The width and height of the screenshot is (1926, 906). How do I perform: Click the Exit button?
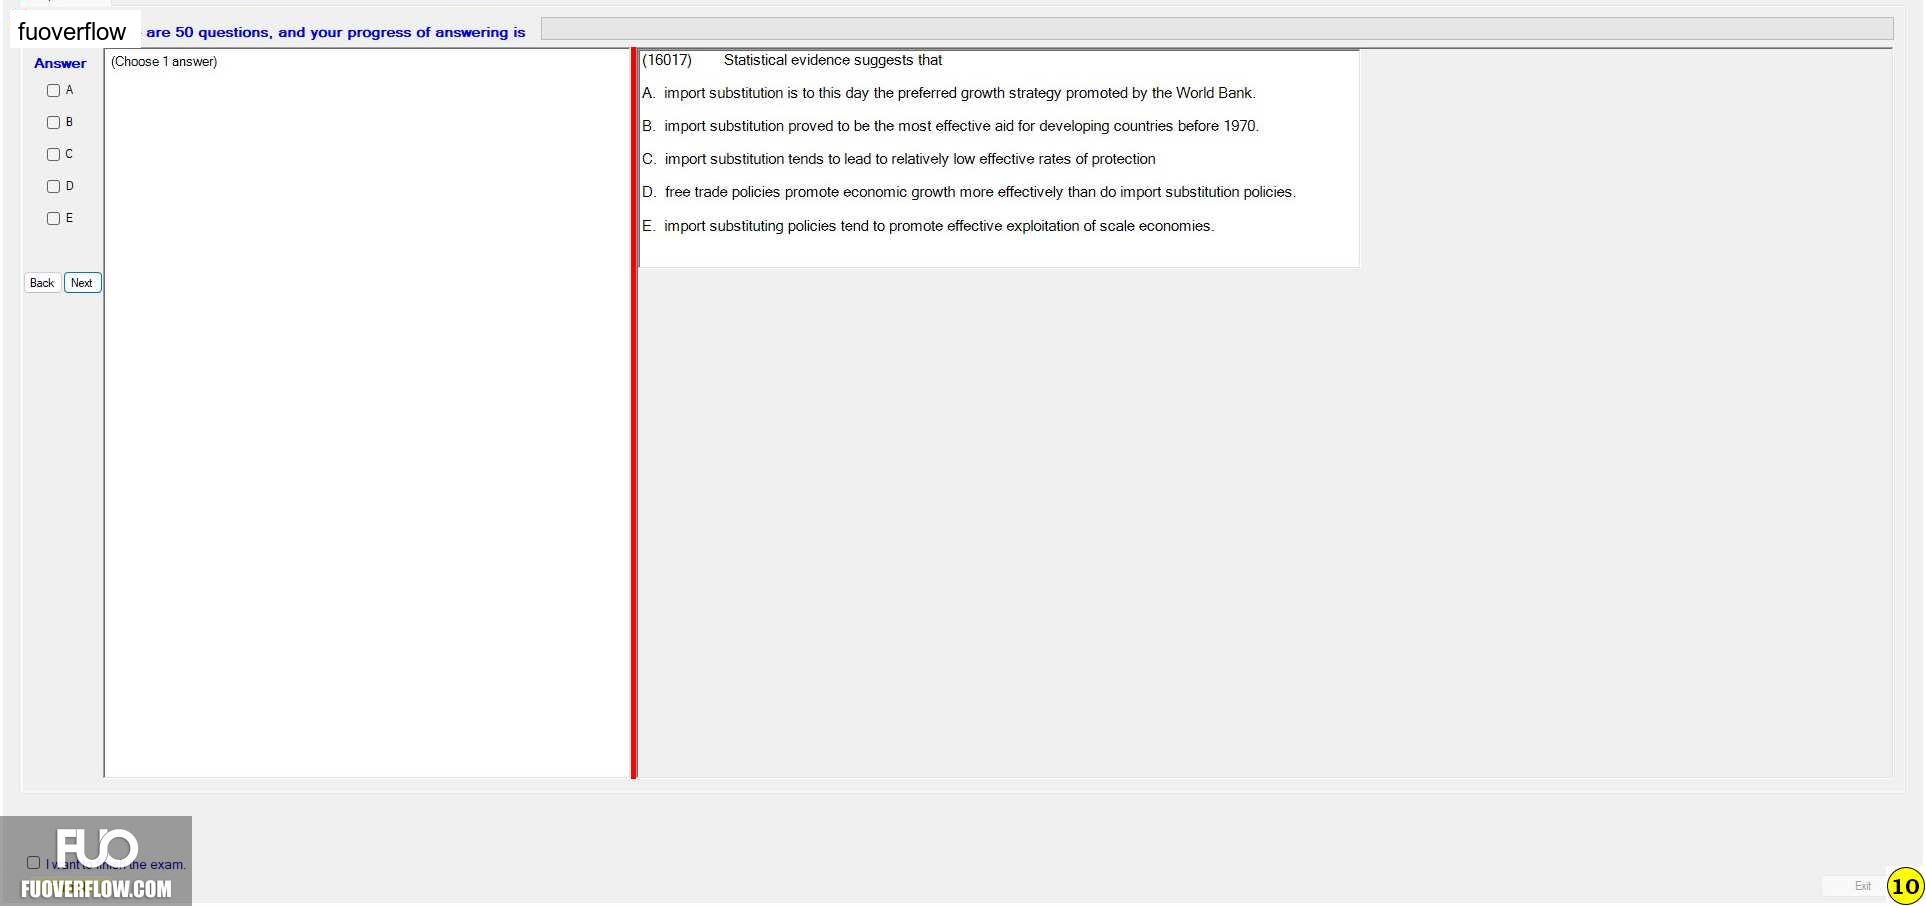1862,886
